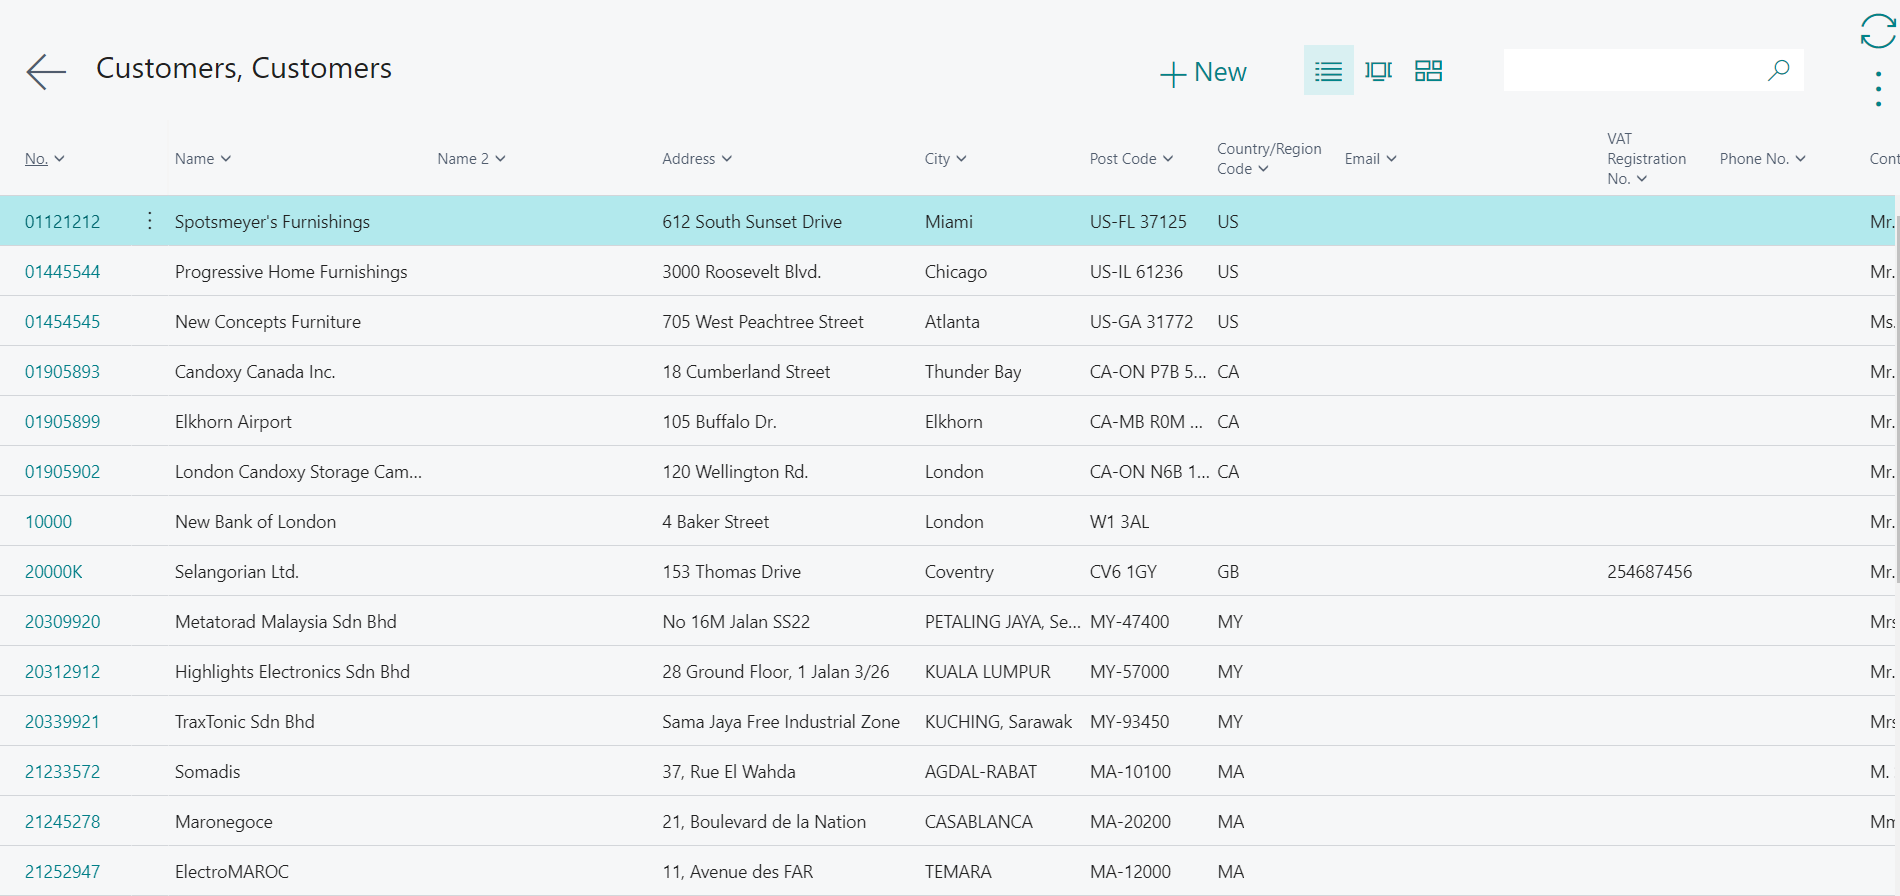
Task: Select the Metatorad Malaysia Sdn Bhd name
Action: [286, 622]
